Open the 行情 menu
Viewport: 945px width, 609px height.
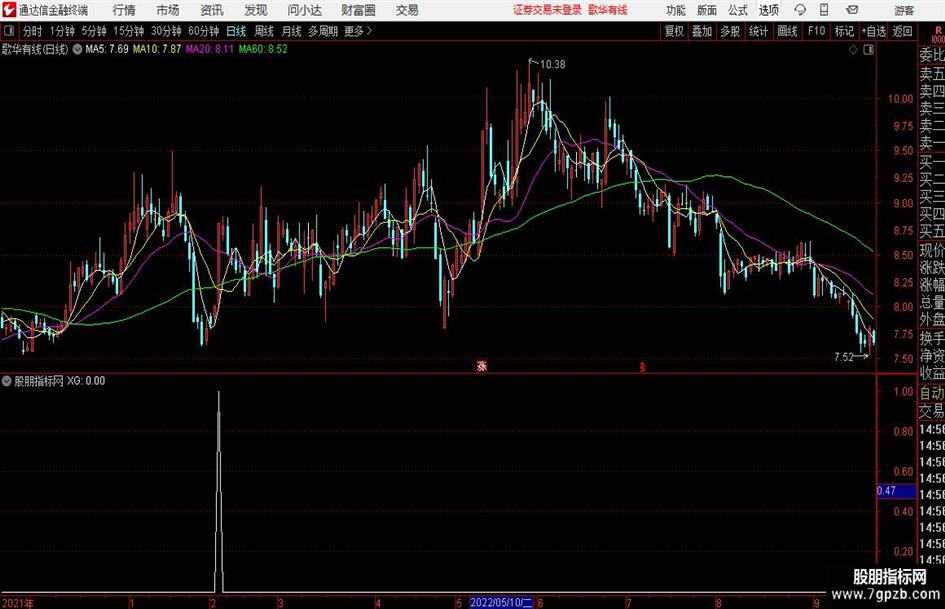(124, 10)
